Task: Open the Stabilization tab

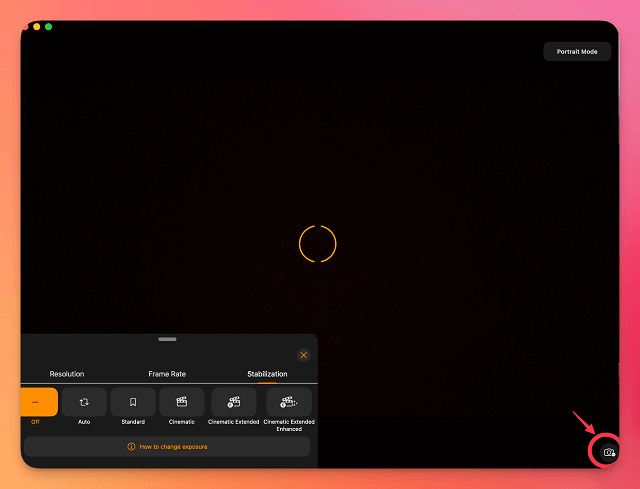Action: (x=267, y=374)
